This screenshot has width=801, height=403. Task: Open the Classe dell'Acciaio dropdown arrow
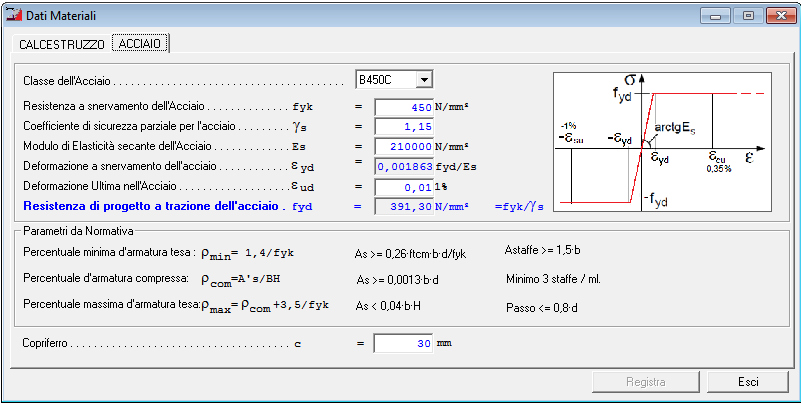(424, 80)
